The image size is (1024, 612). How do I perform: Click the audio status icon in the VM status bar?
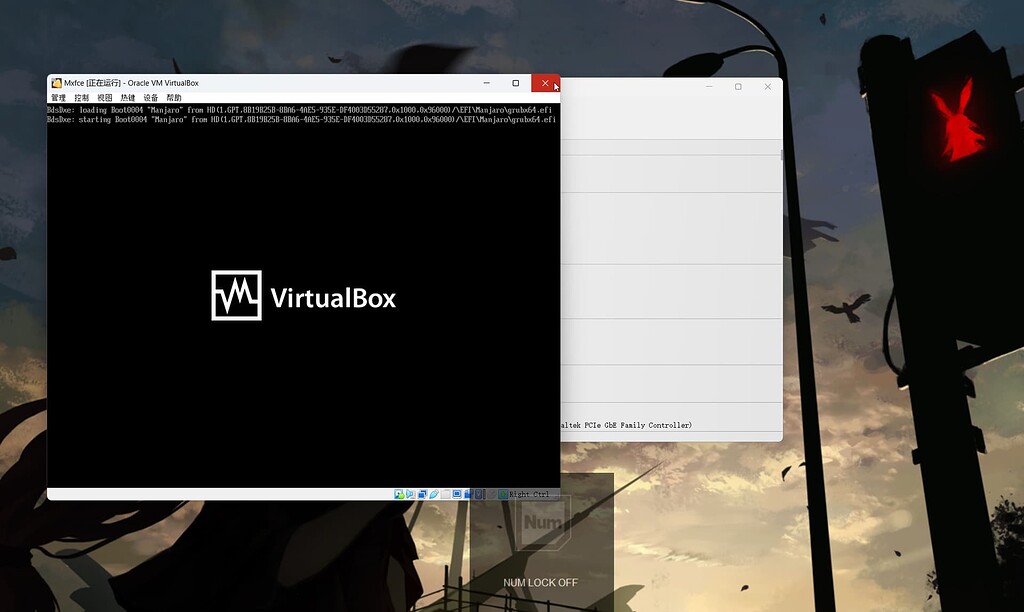409,493
